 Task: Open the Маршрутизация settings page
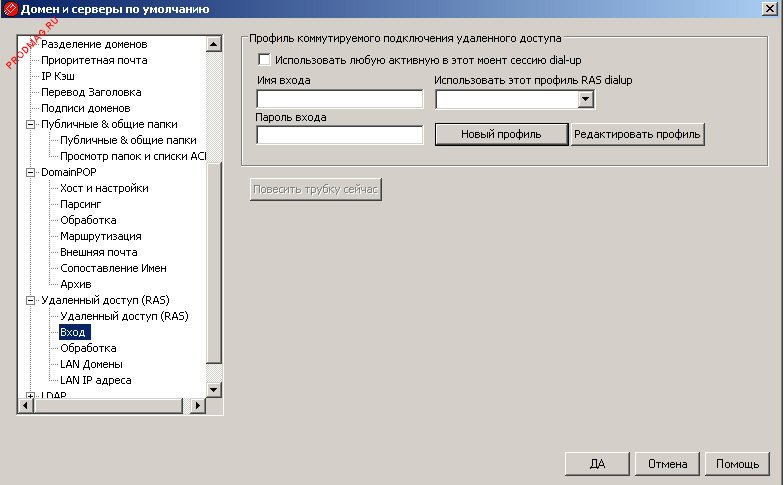(x=100, y=236)
